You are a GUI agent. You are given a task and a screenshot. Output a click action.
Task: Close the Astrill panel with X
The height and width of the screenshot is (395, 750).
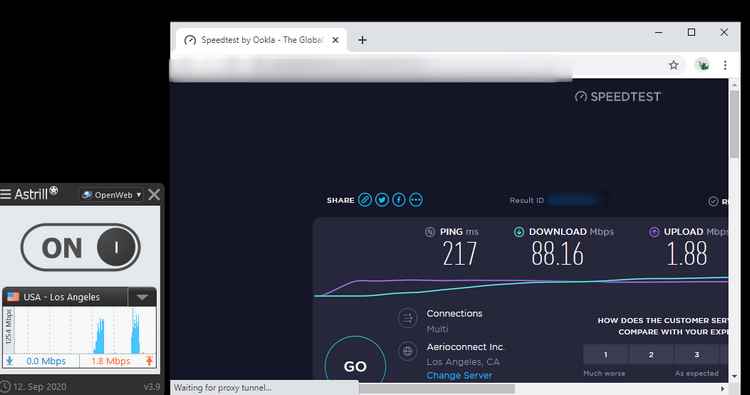click(154, 195)
